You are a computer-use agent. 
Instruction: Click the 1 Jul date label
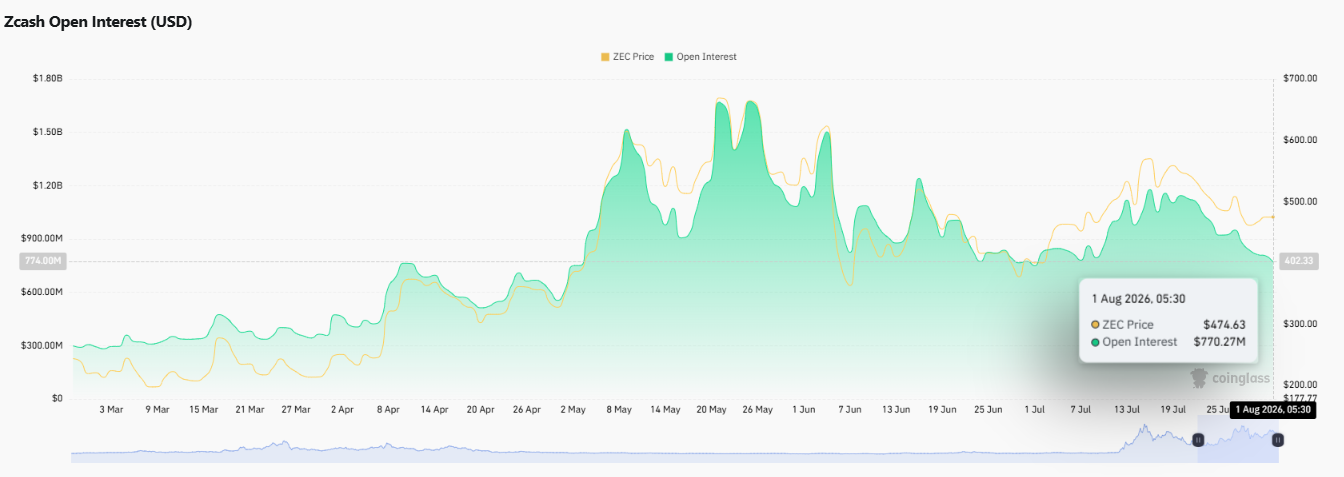pos(1034,410)
